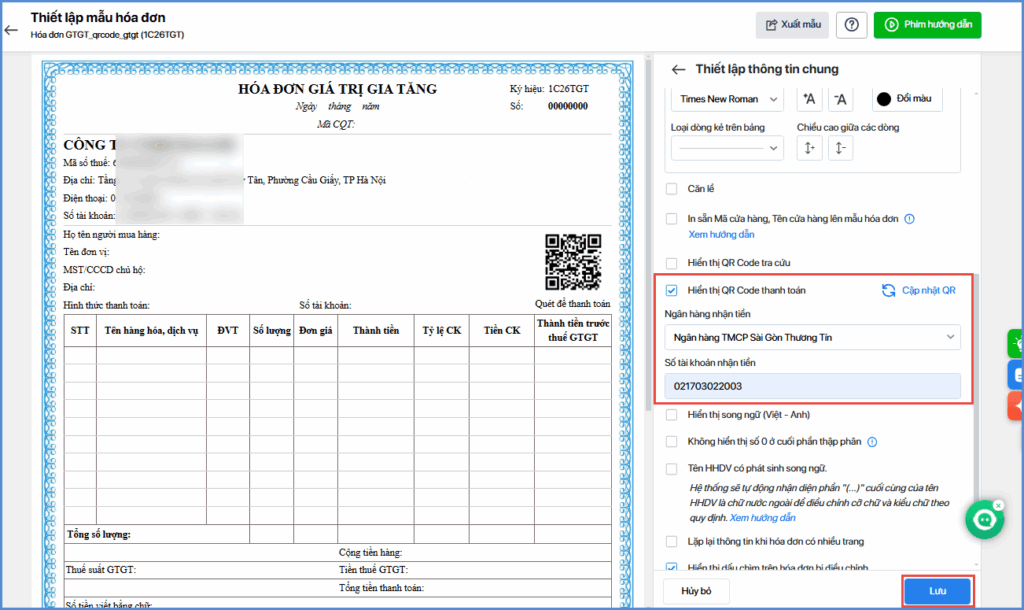This screenshot has height=610, width=1024.
Task: Uncheck 'Hiển thị QR Code thanh toán'
Action: coord(672,290)
